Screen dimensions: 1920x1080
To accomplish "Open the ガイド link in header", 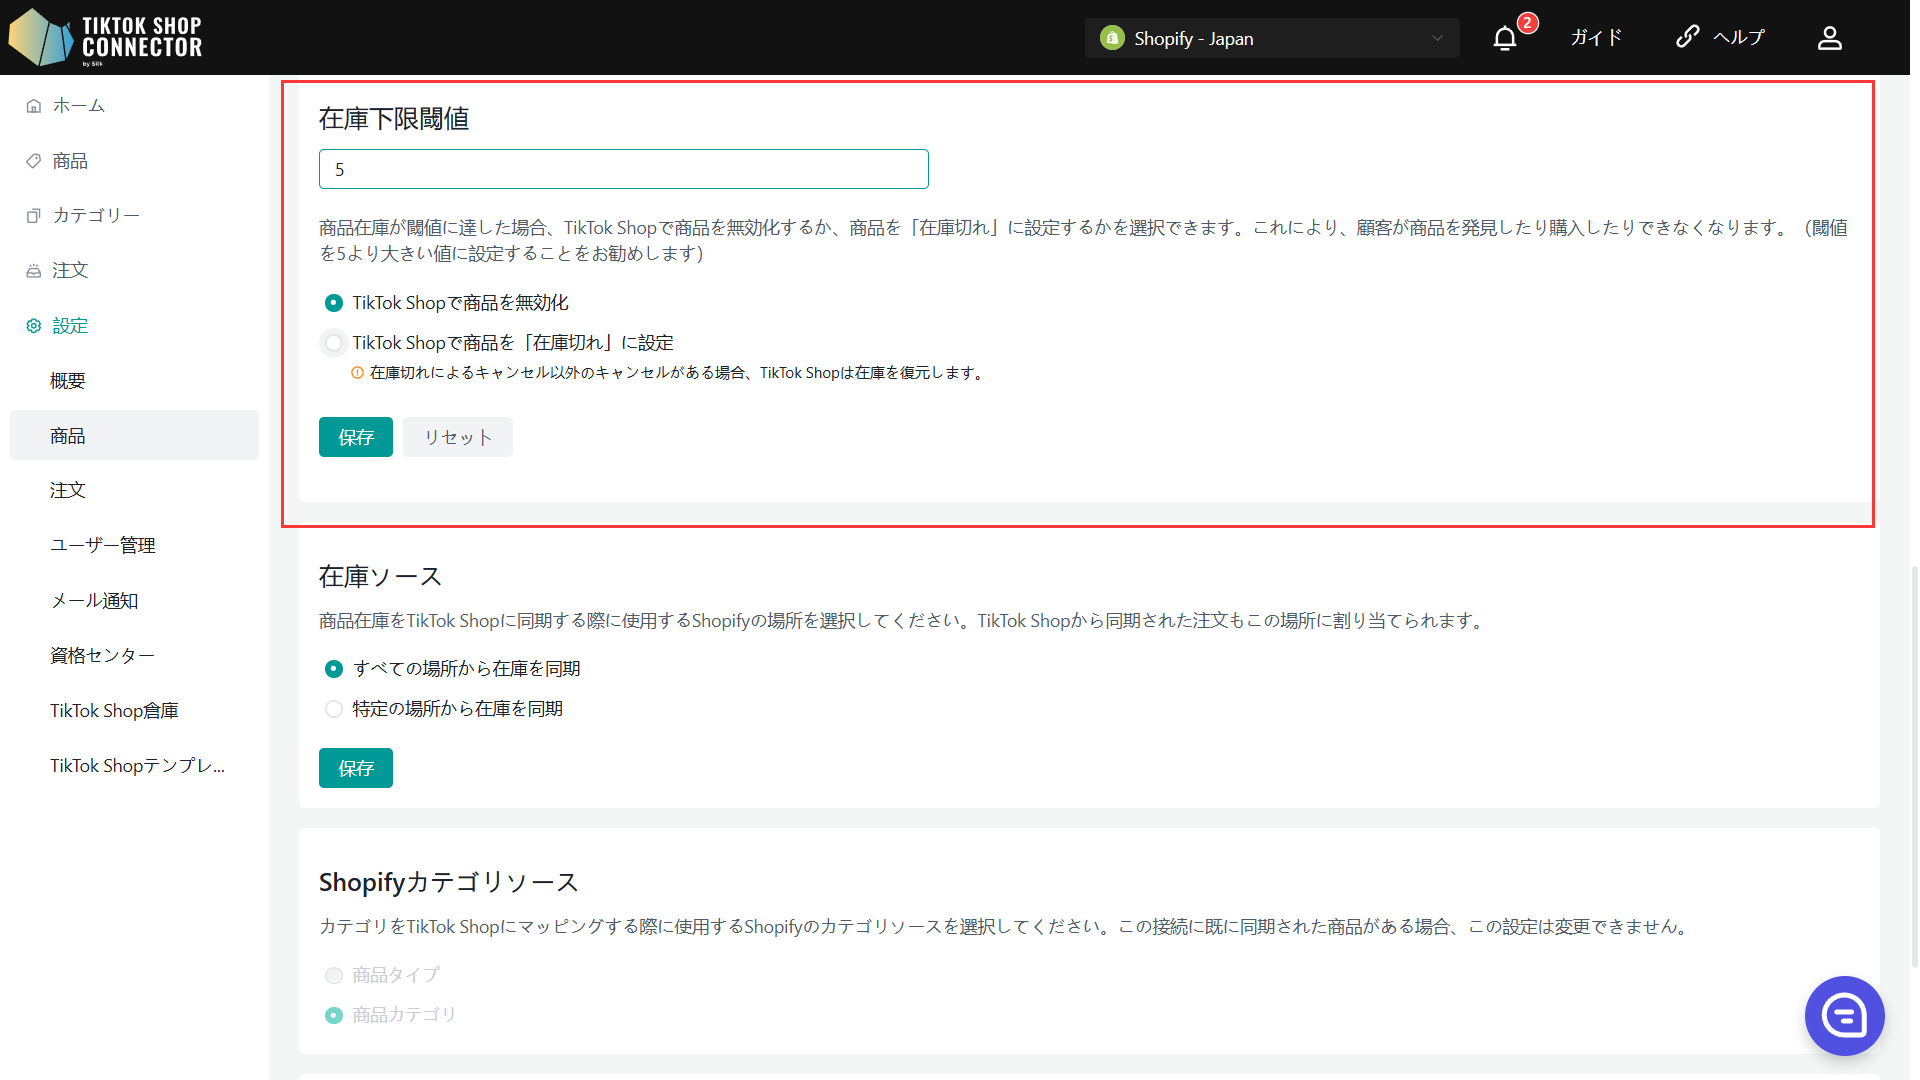I will (x=1596, y=38).
